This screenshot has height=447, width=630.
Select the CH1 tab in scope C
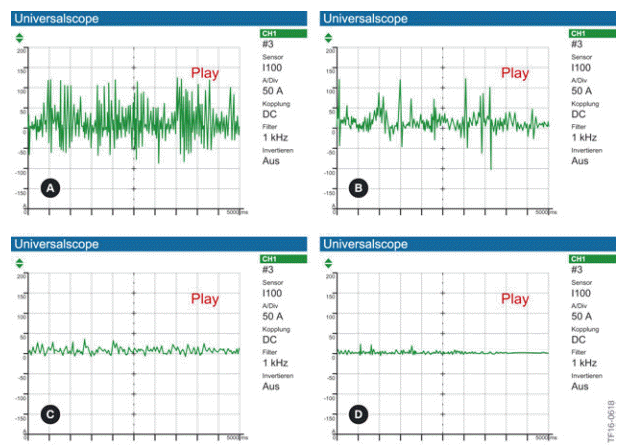(x=284, y=259)
